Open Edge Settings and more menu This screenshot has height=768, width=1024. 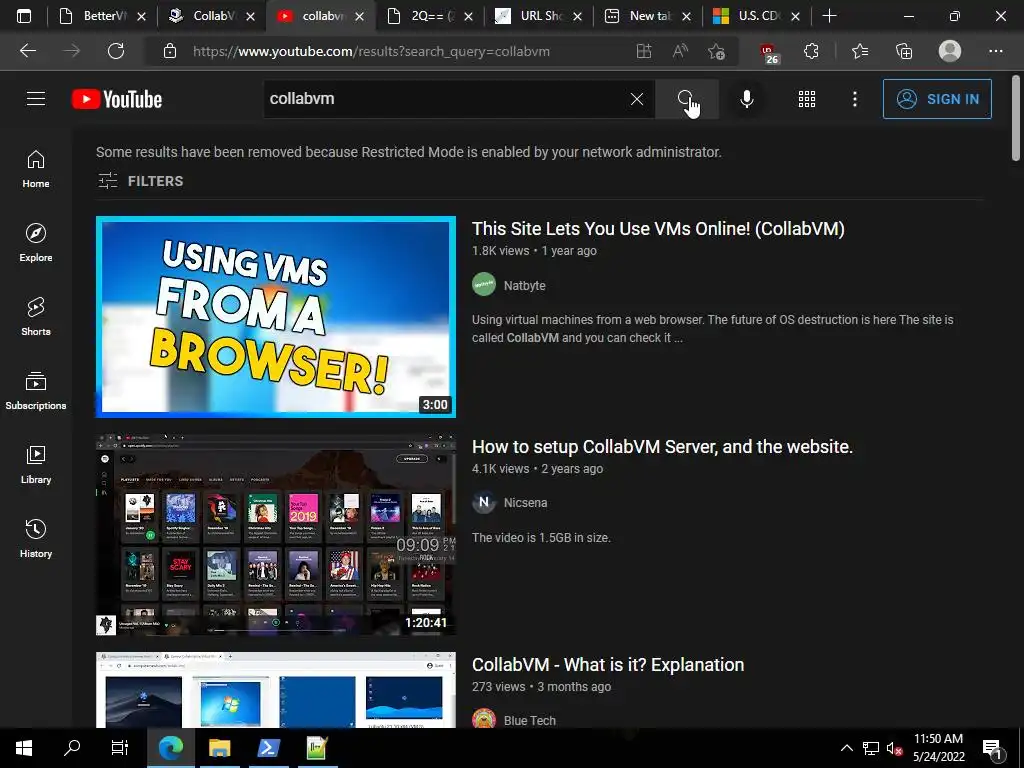click(x=995, y=51)
